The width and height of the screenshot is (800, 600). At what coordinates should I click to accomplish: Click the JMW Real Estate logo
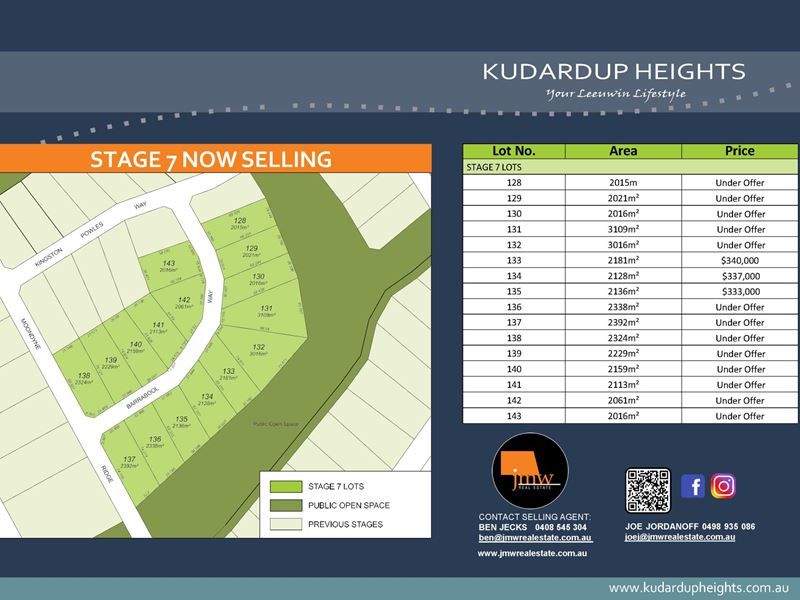(x=530, y=471)
